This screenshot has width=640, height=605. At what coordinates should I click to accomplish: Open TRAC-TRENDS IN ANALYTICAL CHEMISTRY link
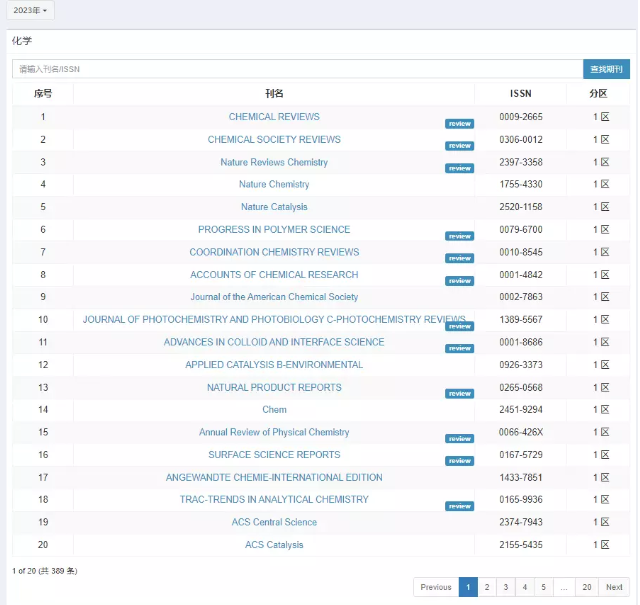(274, 499)
